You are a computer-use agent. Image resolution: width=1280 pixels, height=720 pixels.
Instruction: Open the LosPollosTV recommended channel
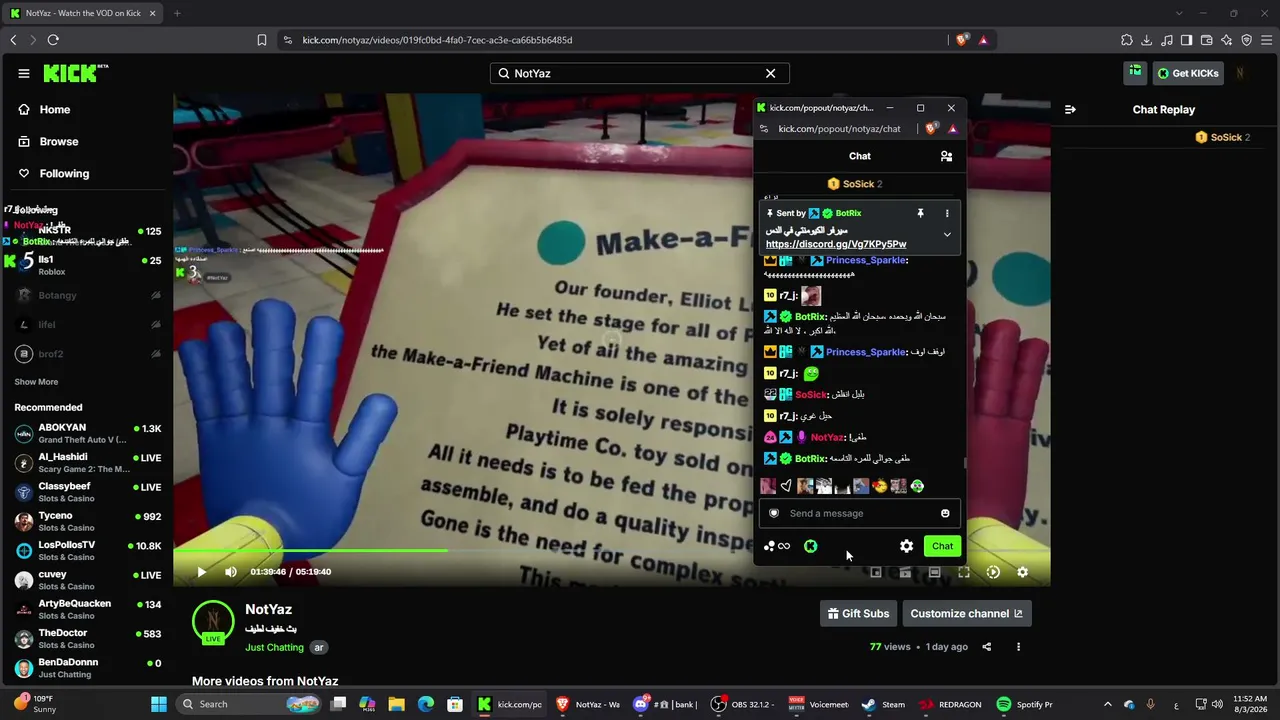[88, 551]
